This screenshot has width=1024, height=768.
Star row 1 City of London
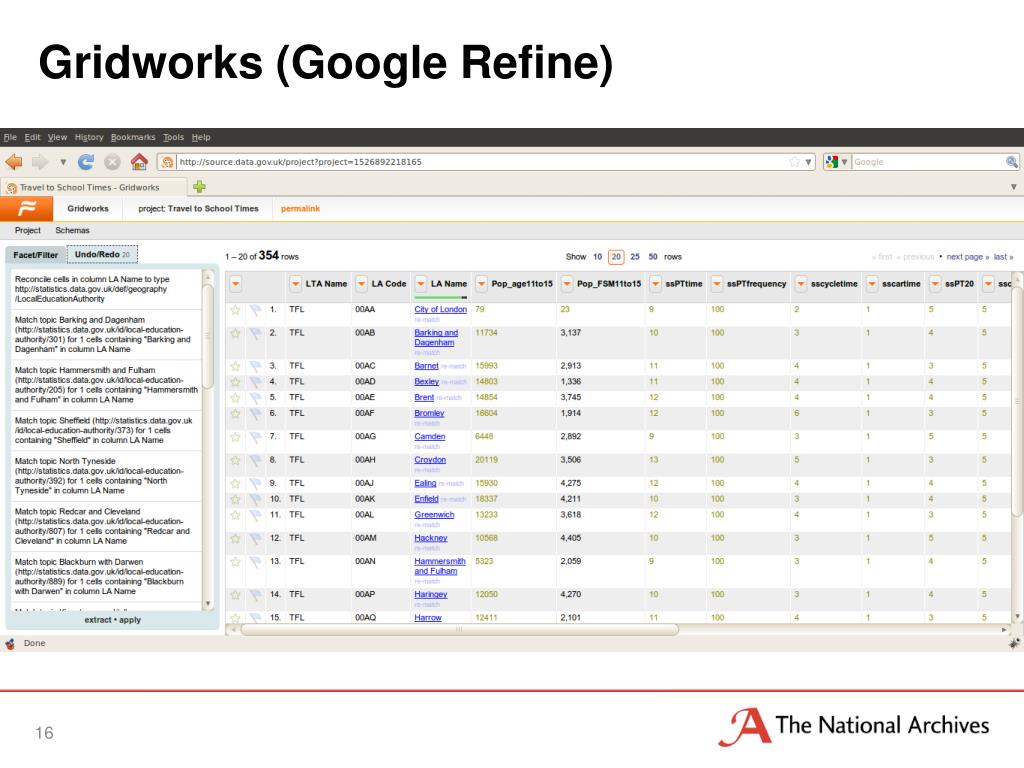point(235,310)
